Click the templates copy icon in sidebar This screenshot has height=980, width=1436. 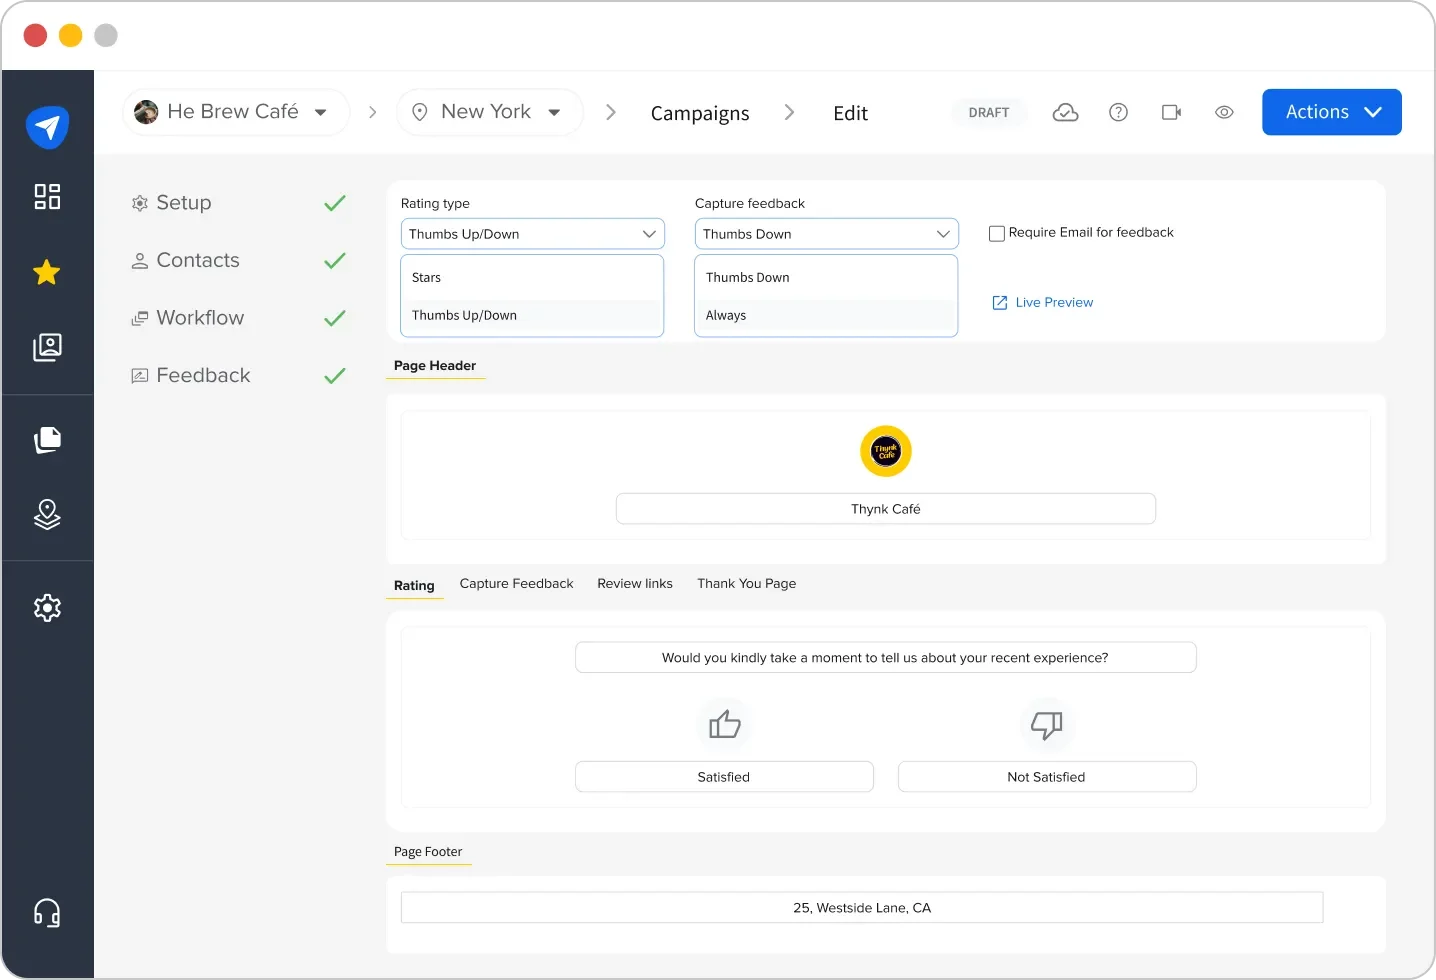pos(47,440)
